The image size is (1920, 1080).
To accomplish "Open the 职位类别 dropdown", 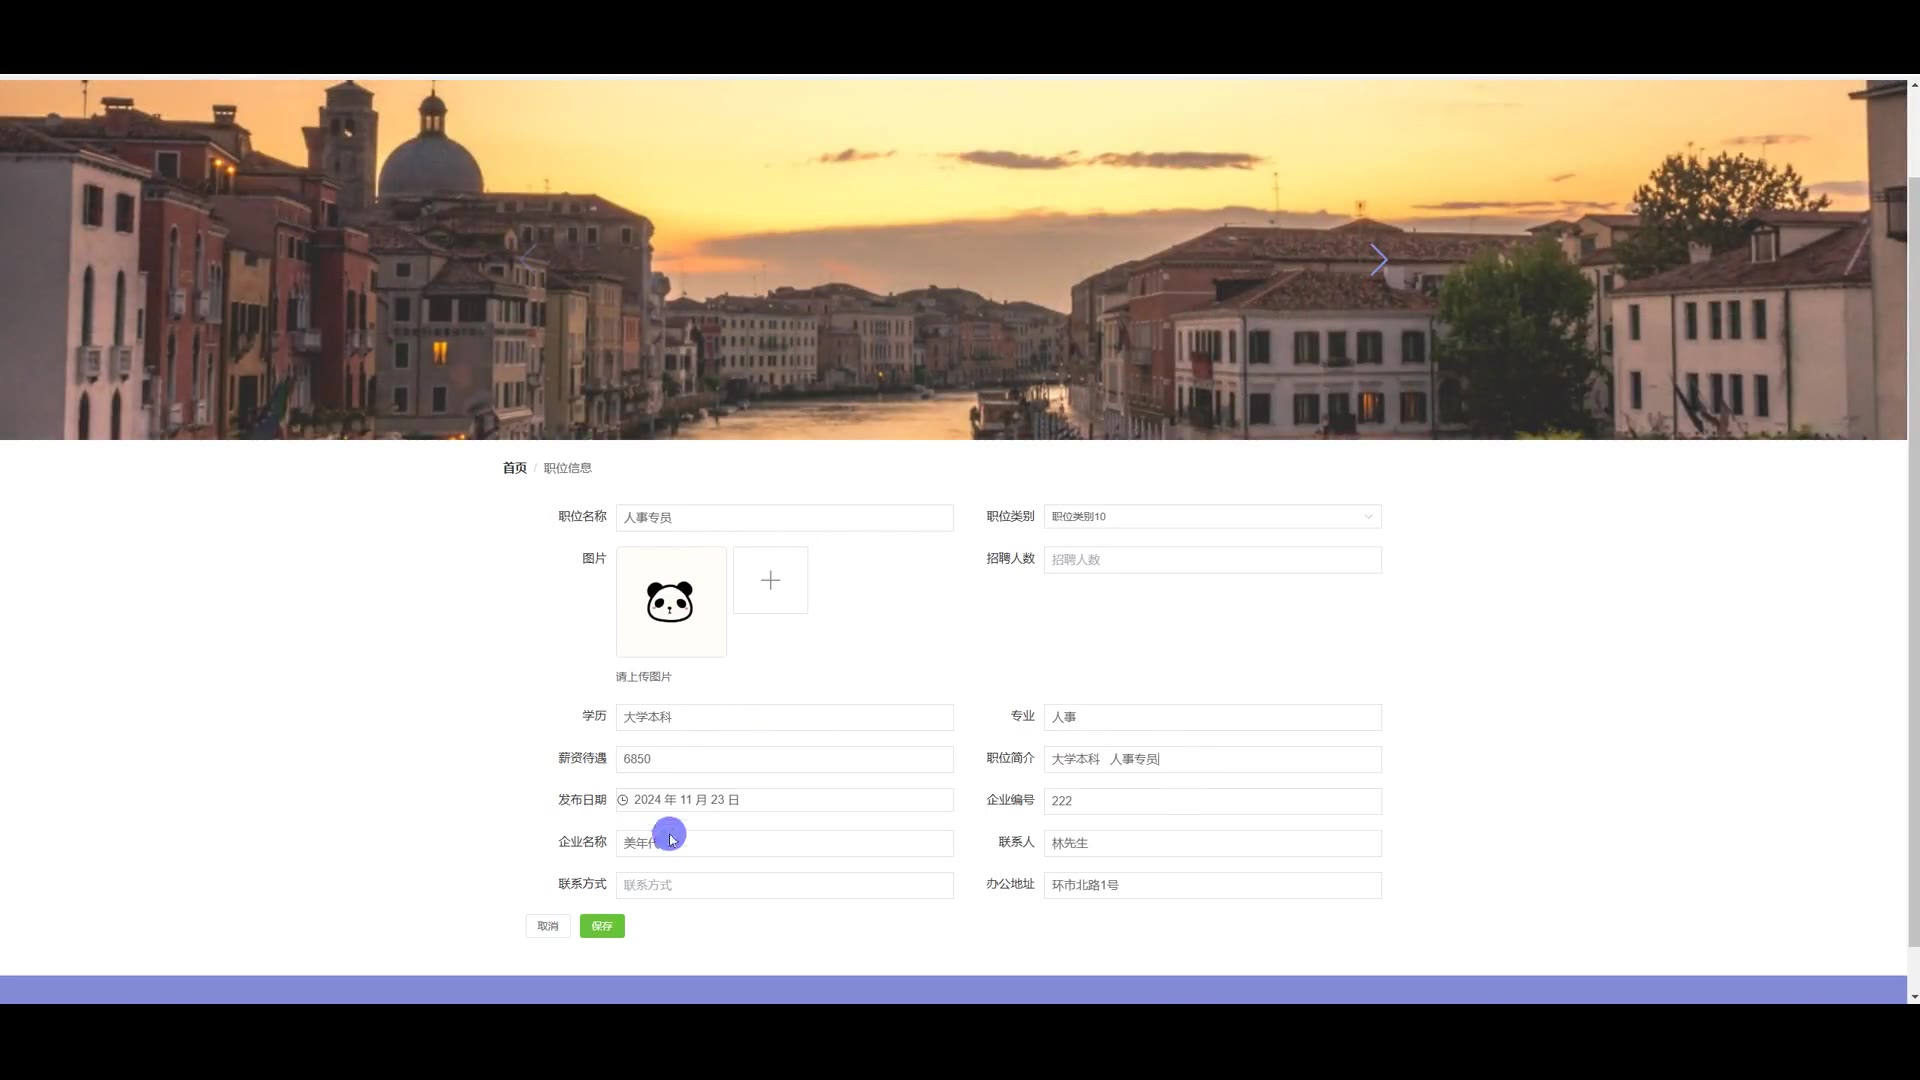I will pyautogui.click(x=1200, y=517).
